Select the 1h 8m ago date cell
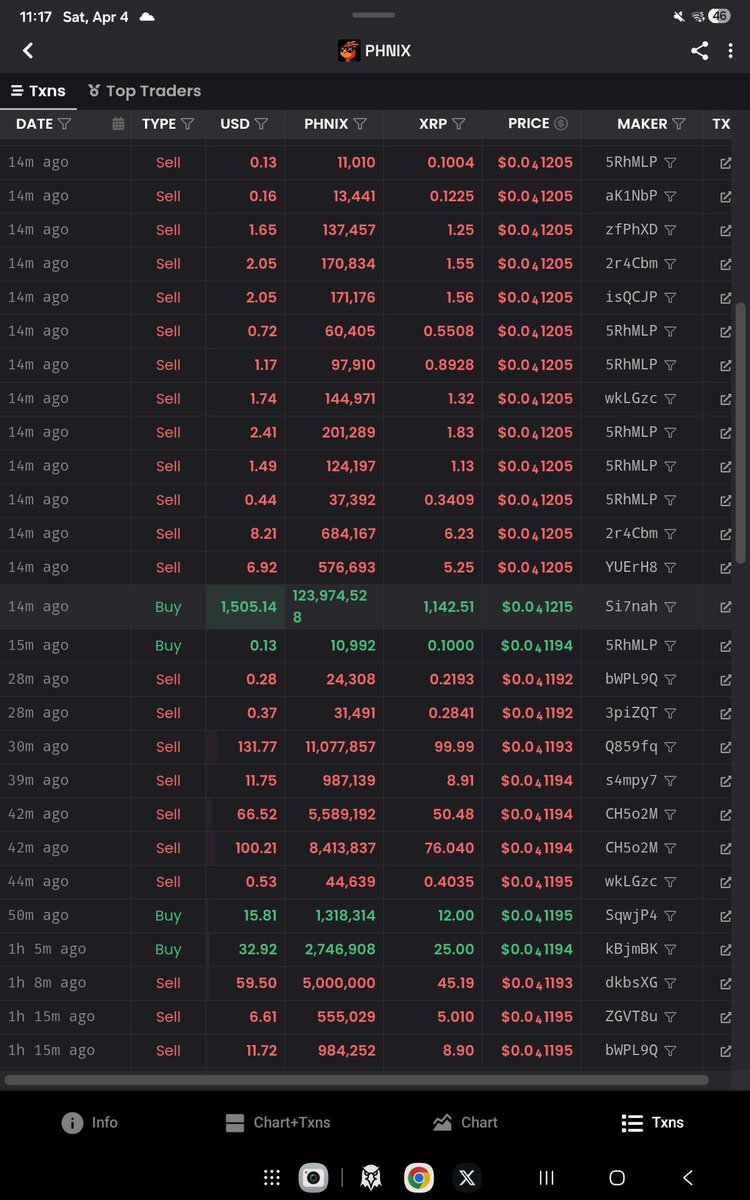750x1200 pixels. coord(47,983)
